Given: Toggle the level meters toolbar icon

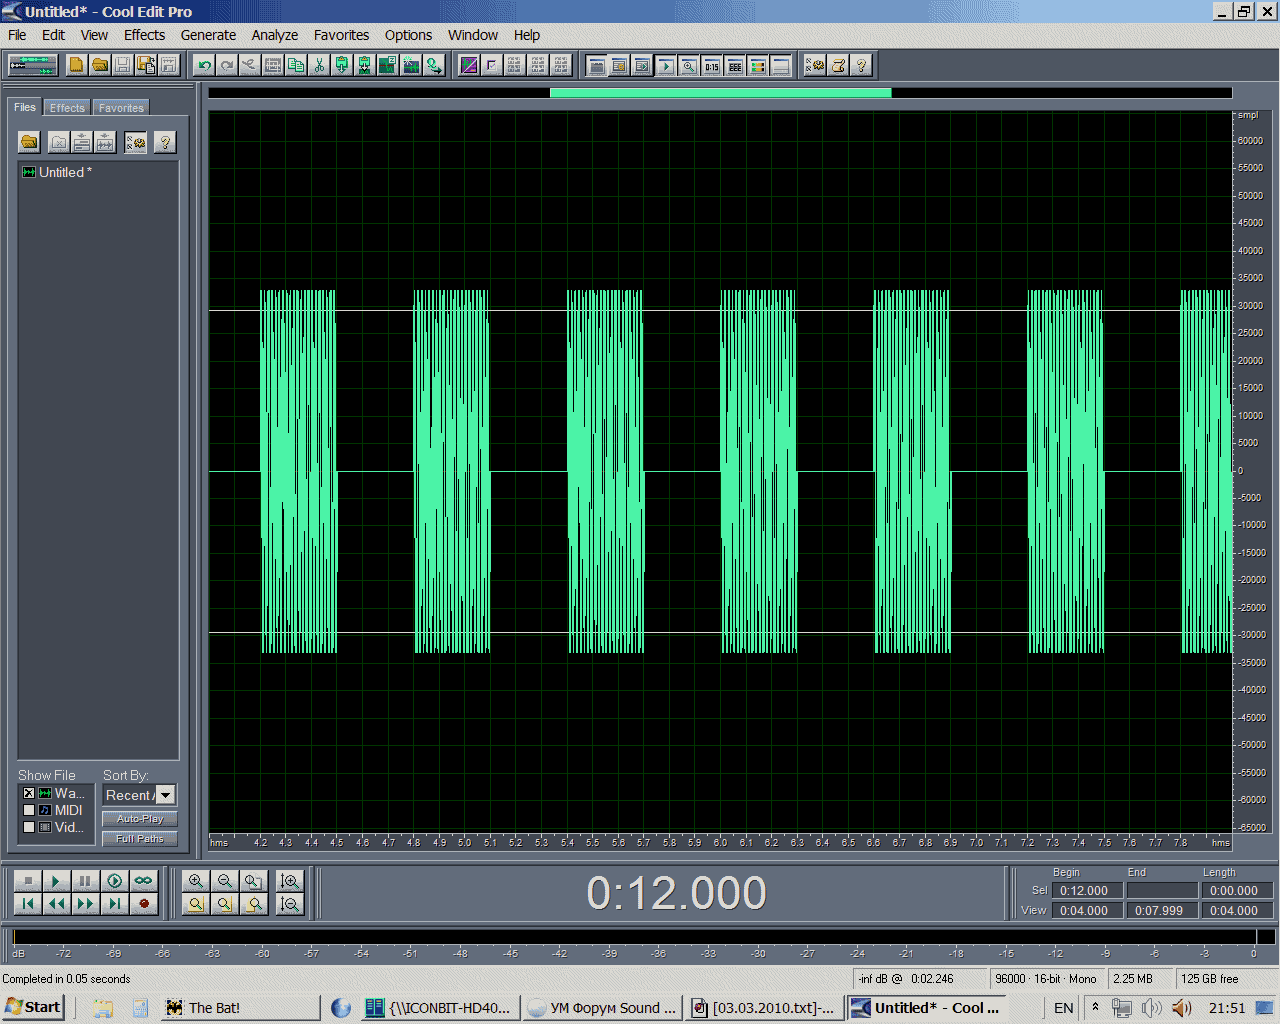Looking at the screenshot, I should point(758,65).
